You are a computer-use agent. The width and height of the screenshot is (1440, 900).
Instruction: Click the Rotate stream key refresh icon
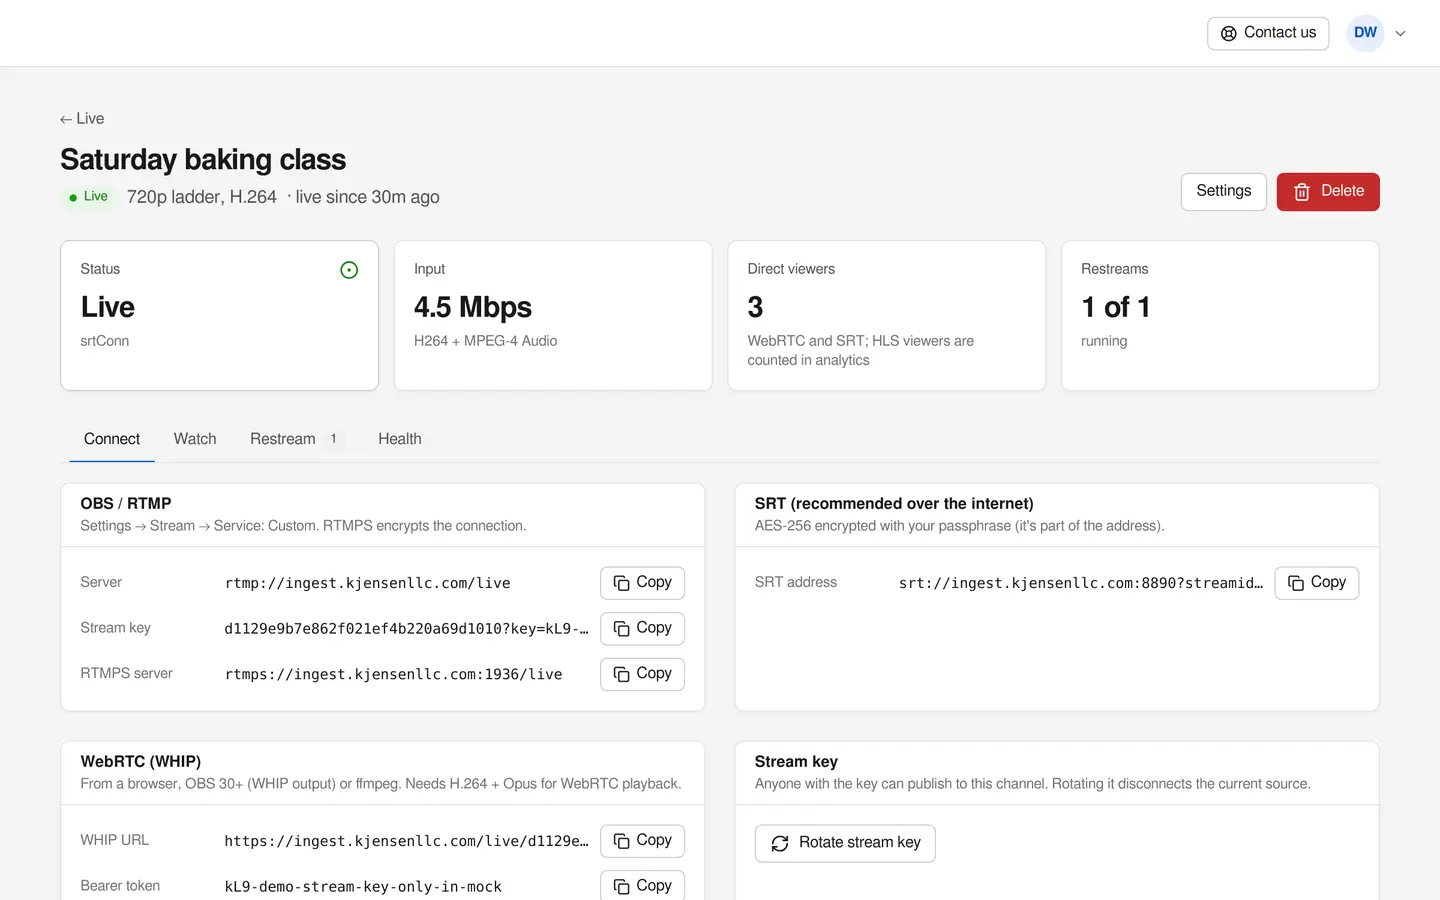(x=780, y=843)
